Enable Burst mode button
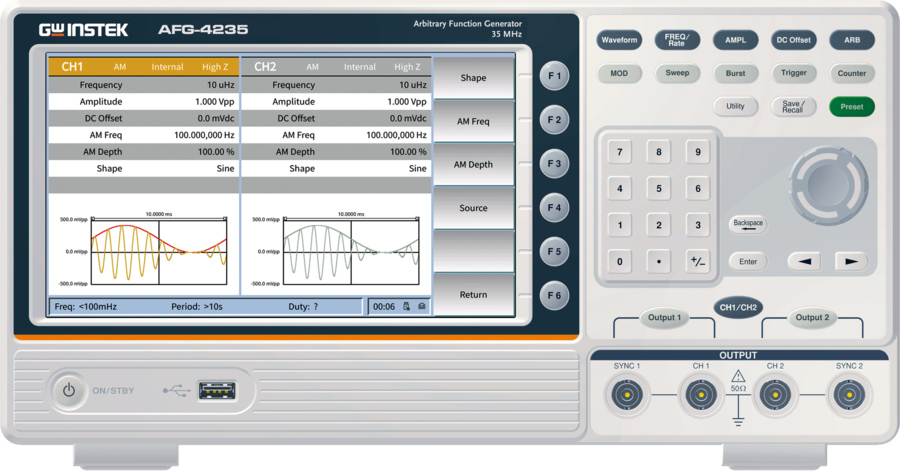 click(735, 73)
